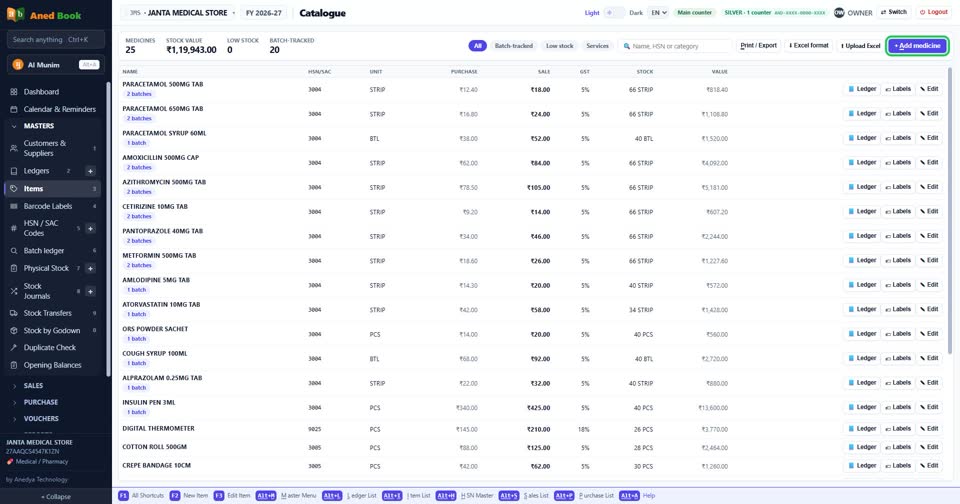Open the FY 2026-27 year selector
Screen dimensions: 960x504
[264, 13]
